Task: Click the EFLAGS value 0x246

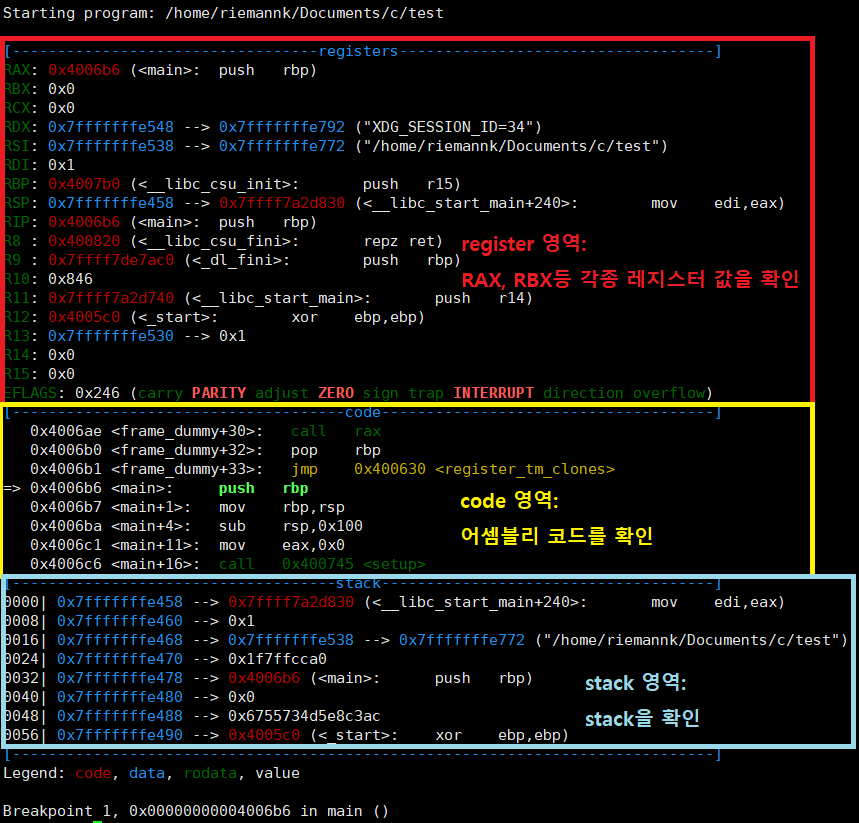Action: (x=97, y=393)
